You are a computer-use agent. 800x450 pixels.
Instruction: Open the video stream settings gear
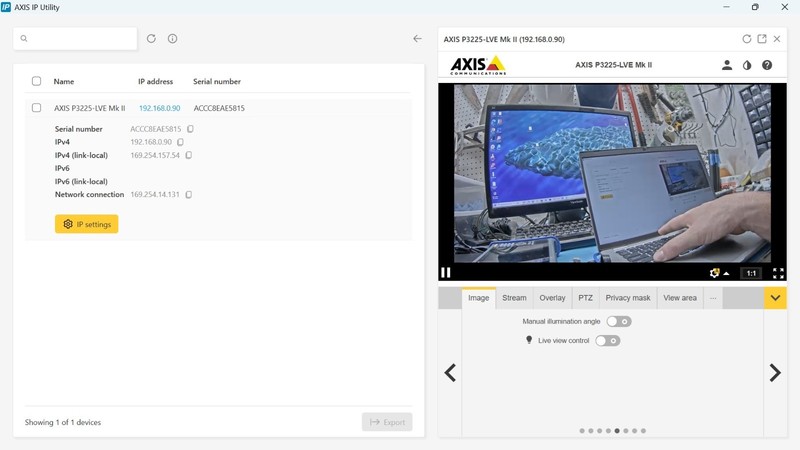[x=714, y=273]
